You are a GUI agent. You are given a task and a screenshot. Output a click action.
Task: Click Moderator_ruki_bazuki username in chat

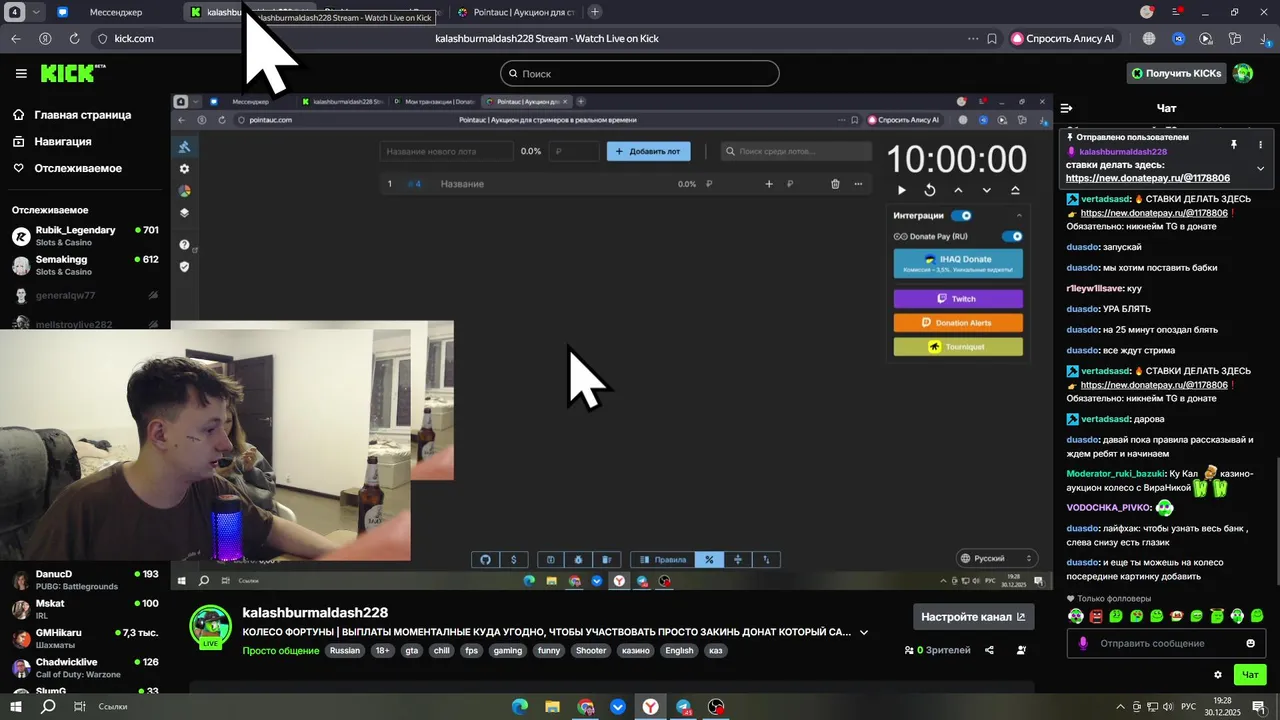pyautogui.click(x=1116, y=473)
